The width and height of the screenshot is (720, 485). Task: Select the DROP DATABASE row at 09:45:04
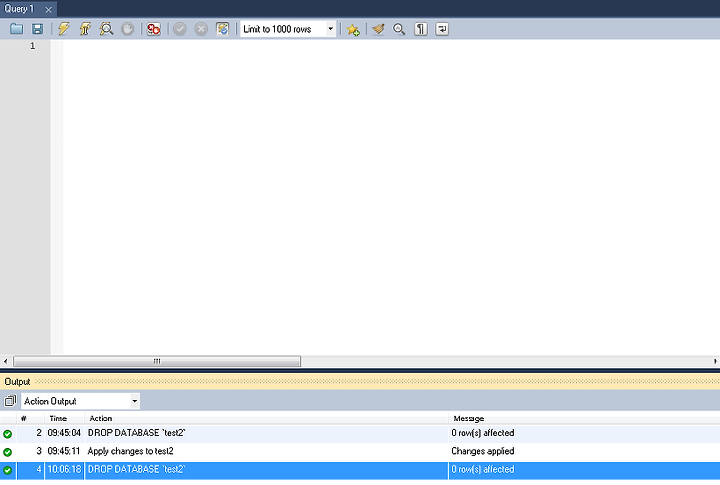pyautogui.click(x=360, y=433)
